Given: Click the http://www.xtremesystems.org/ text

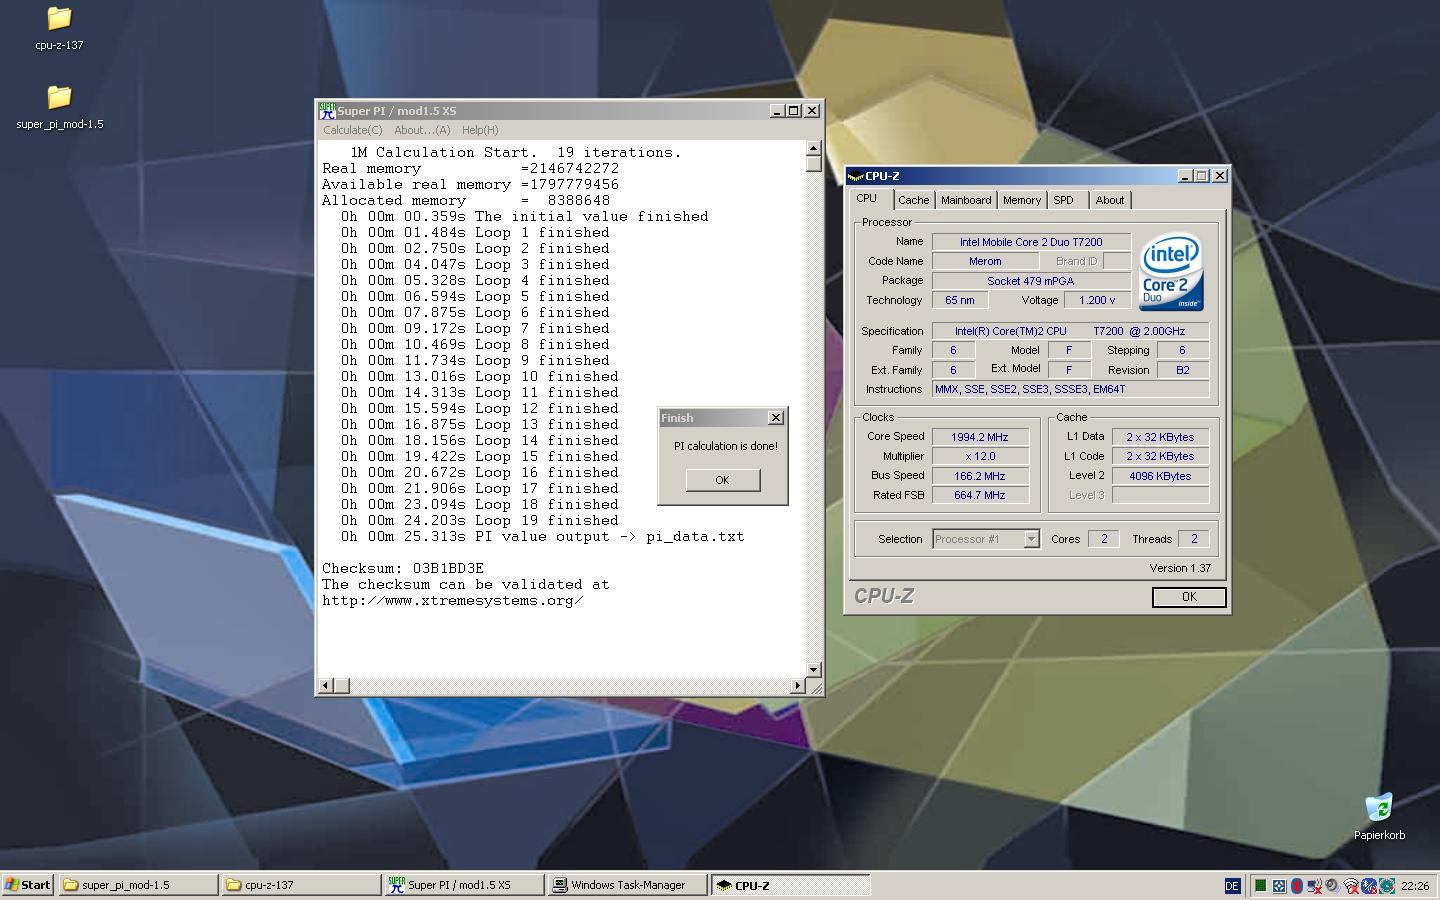Looking at the screenshot, I should [453, 600].
